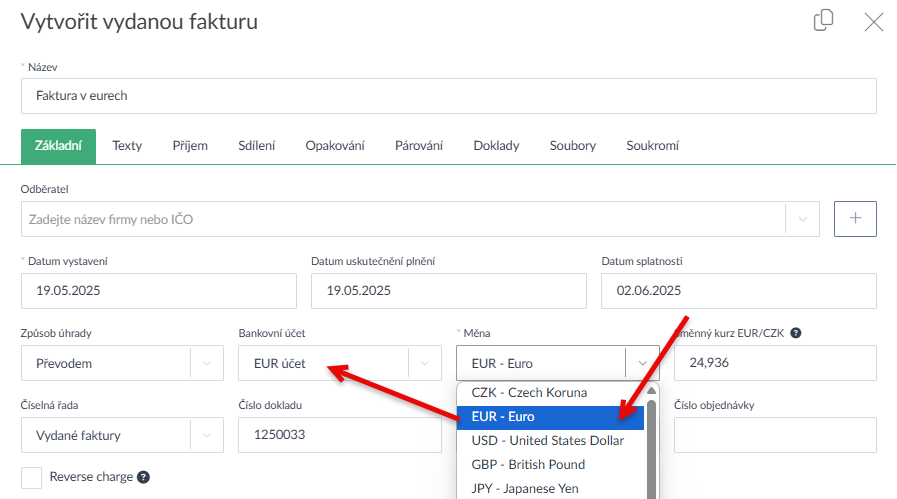Click help icon next to Reverse charge
The height and width of the screenshot is (499, 897).
144,477
